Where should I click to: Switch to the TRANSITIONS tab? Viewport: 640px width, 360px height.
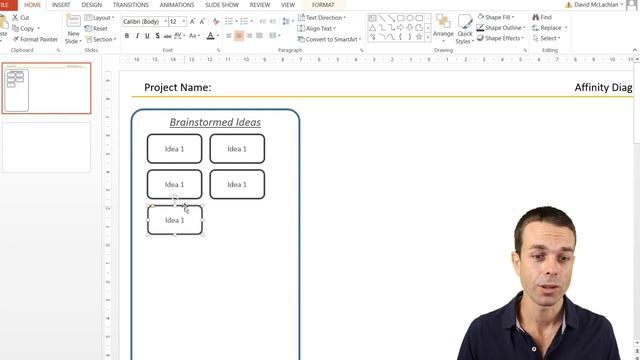131,5
